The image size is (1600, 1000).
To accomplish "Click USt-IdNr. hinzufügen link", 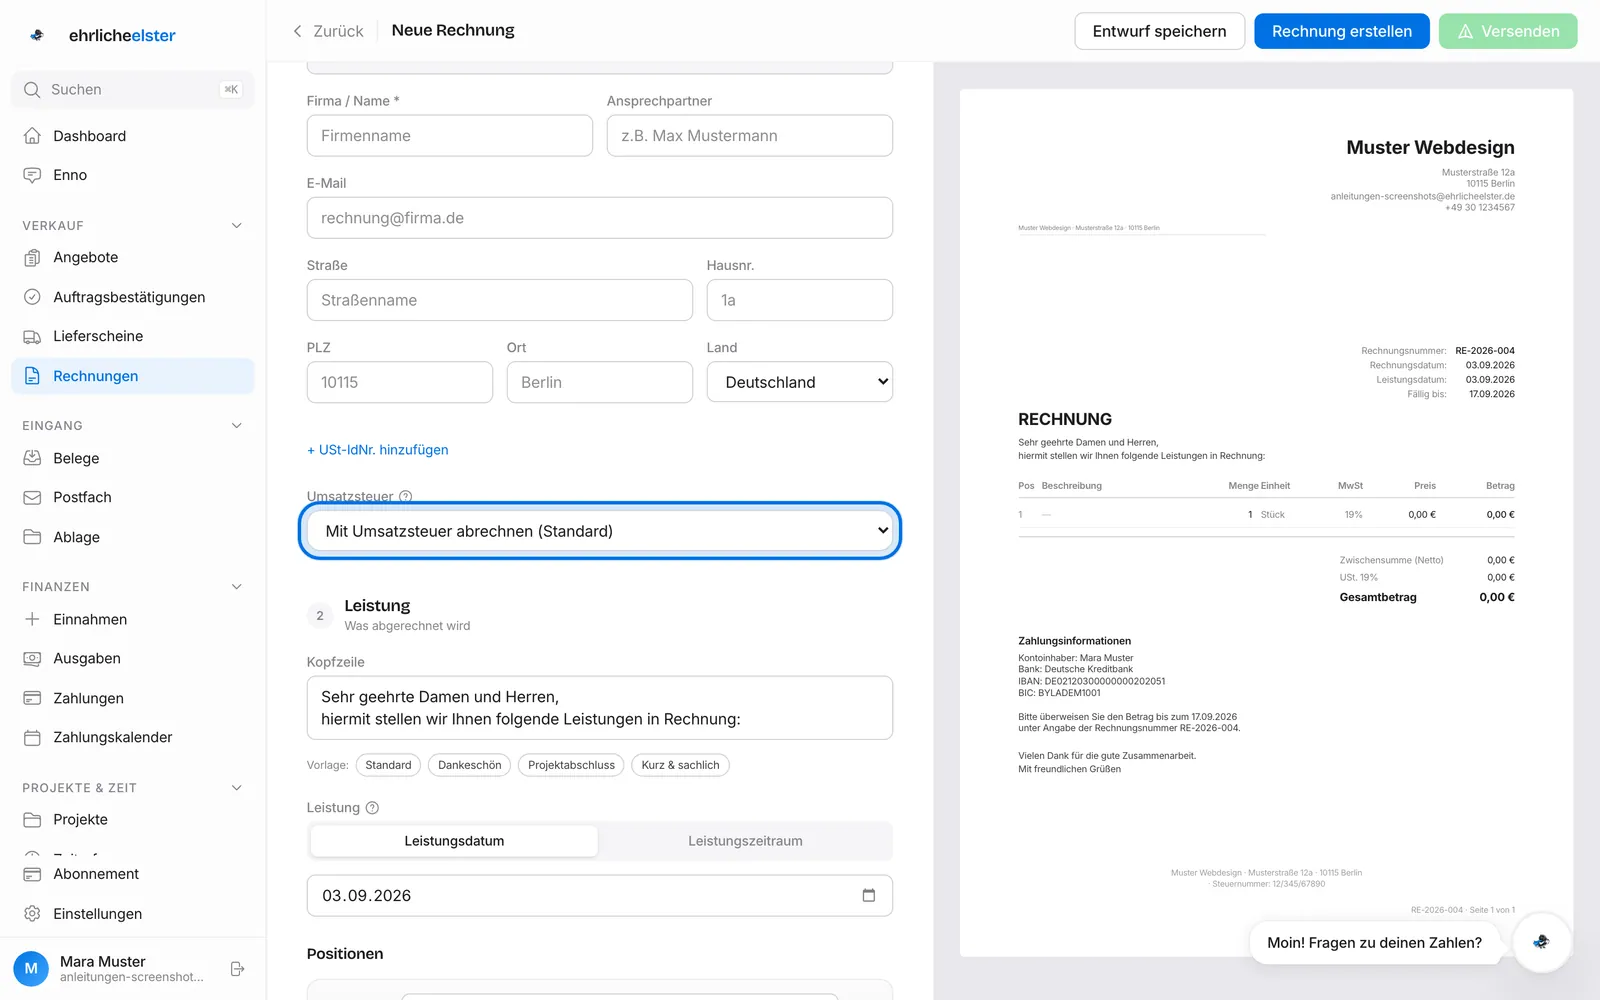I will tap(378, 450).
